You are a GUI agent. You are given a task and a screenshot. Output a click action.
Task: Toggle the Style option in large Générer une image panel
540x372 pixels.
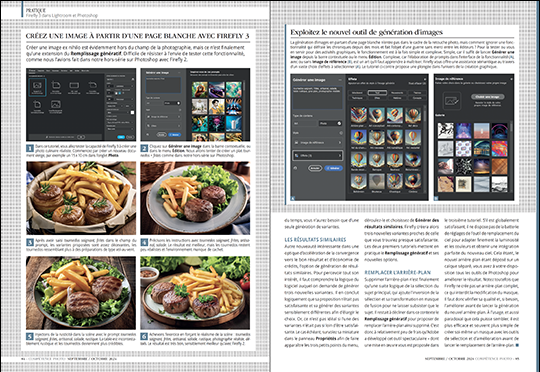(341, 133)
